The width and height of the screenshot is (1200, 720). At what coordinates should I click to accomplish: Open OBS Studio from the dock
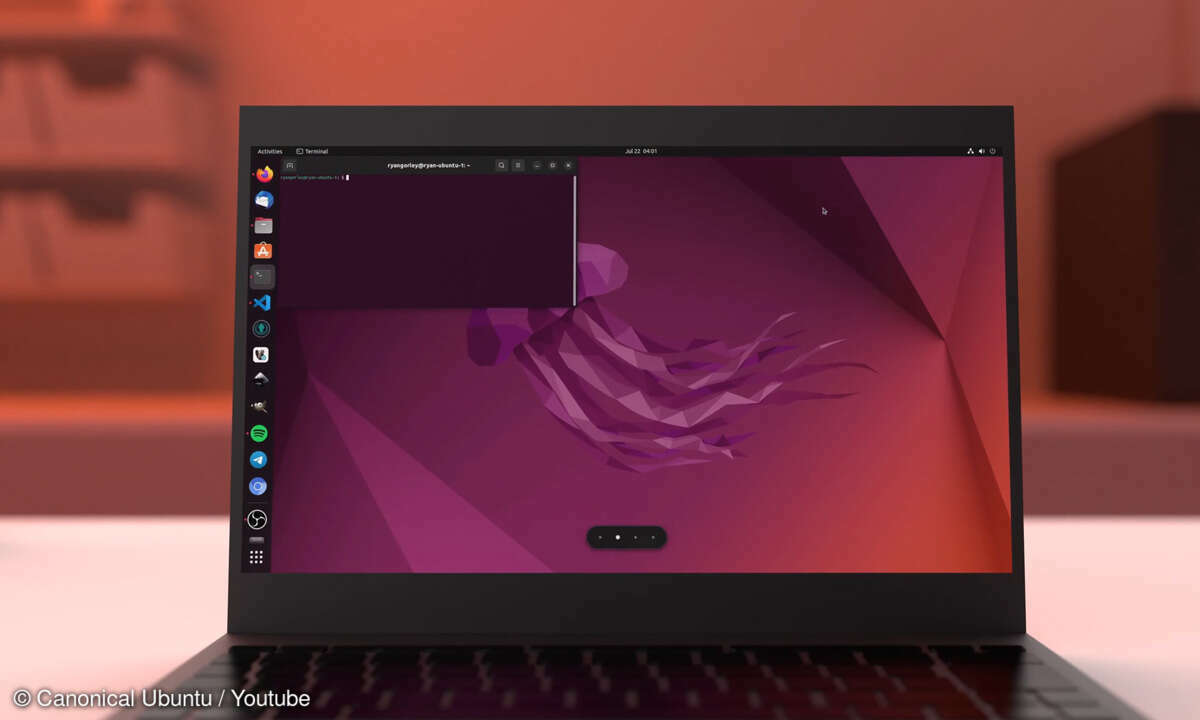coord(257,519)
